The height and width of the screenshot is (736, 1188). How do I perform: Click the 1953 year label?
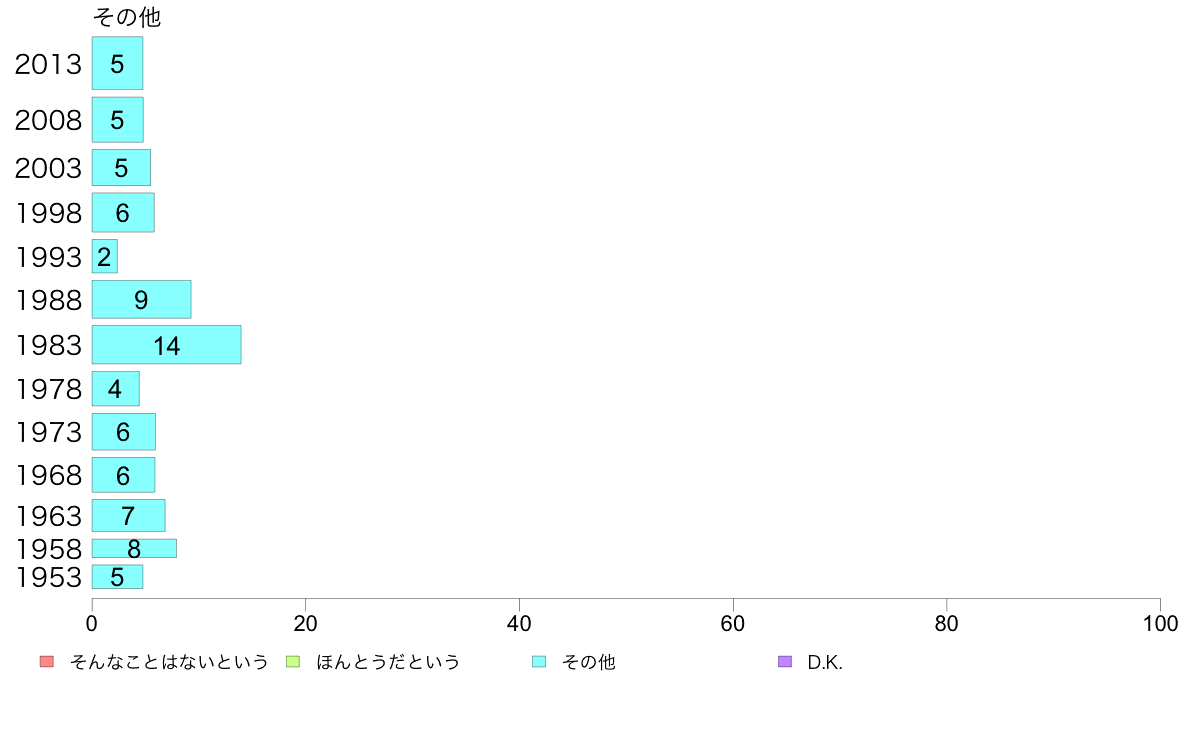pos(48,577)
